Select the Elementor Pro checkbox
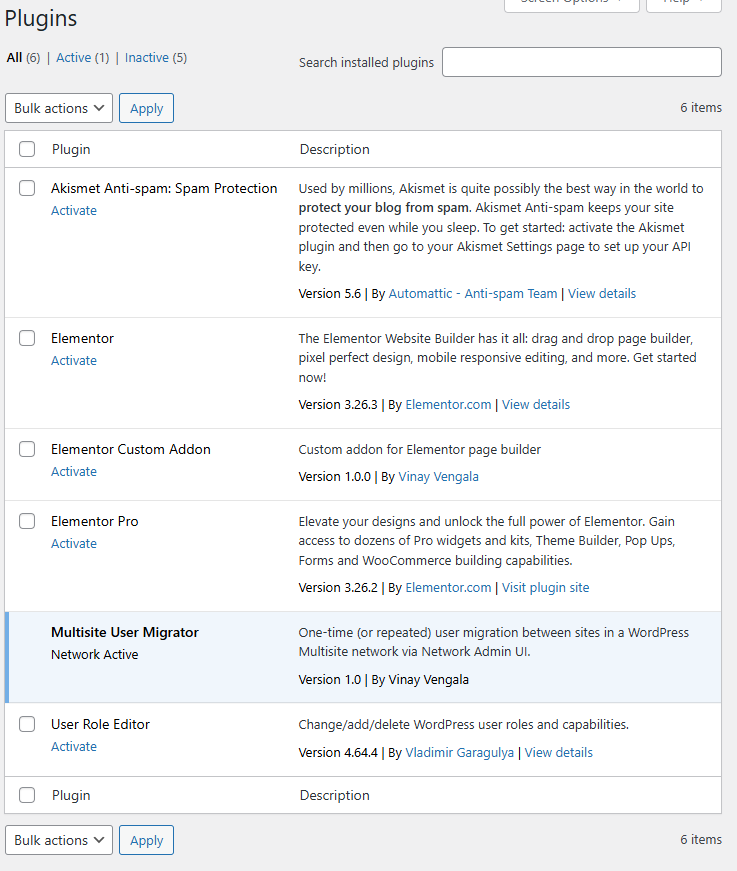737x871 pixels. click(27, 522)
